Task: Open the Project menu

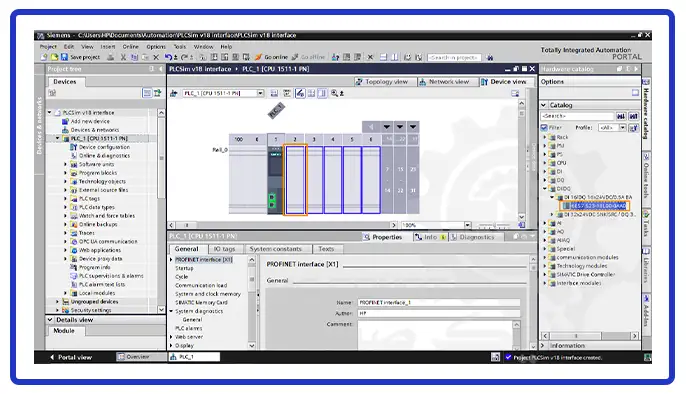Action: pyautogui.click(x=48, y=46)
